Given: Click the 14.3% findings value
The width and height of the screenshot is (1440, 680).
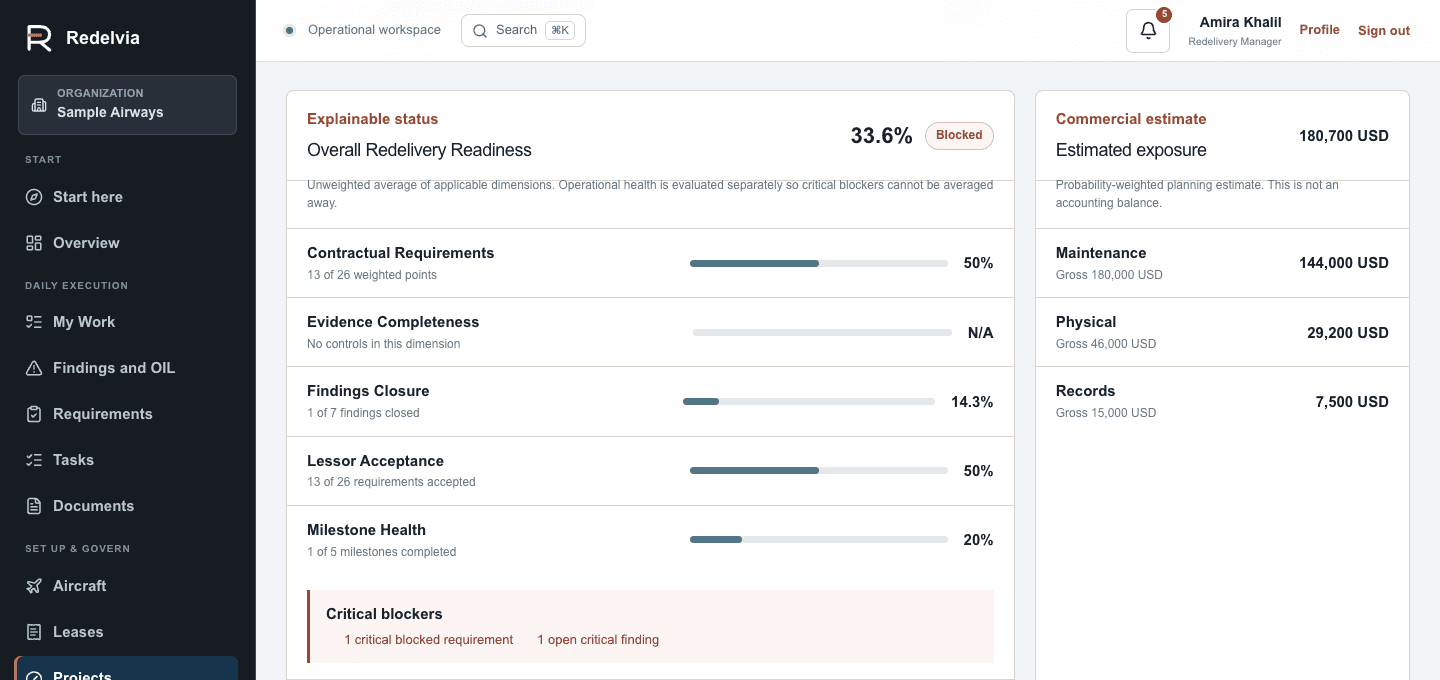Looking at the screenshot, I should click(x=972, y=402).
